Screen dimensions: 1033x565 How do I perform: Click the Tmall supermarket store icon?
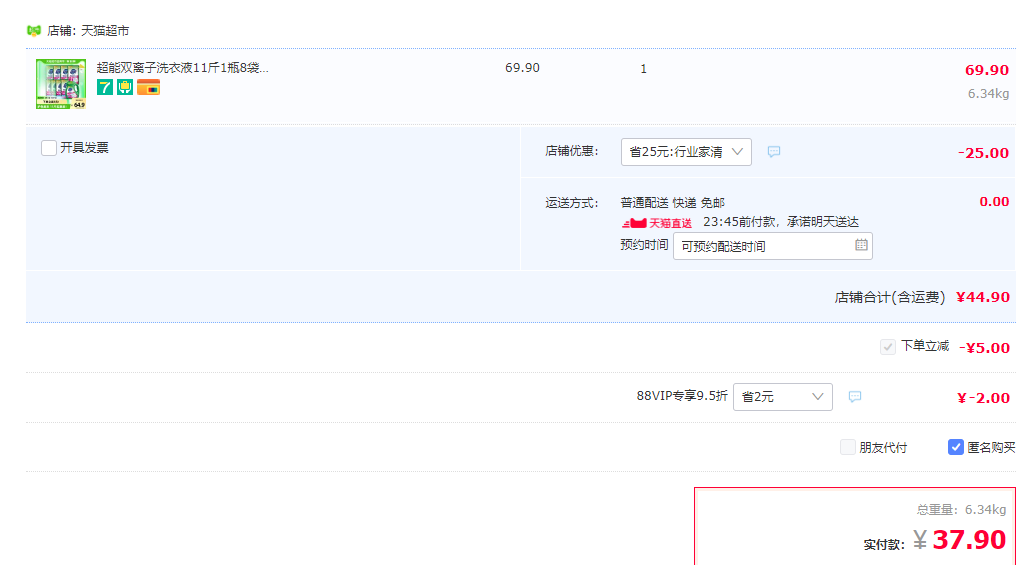point(34,31)
